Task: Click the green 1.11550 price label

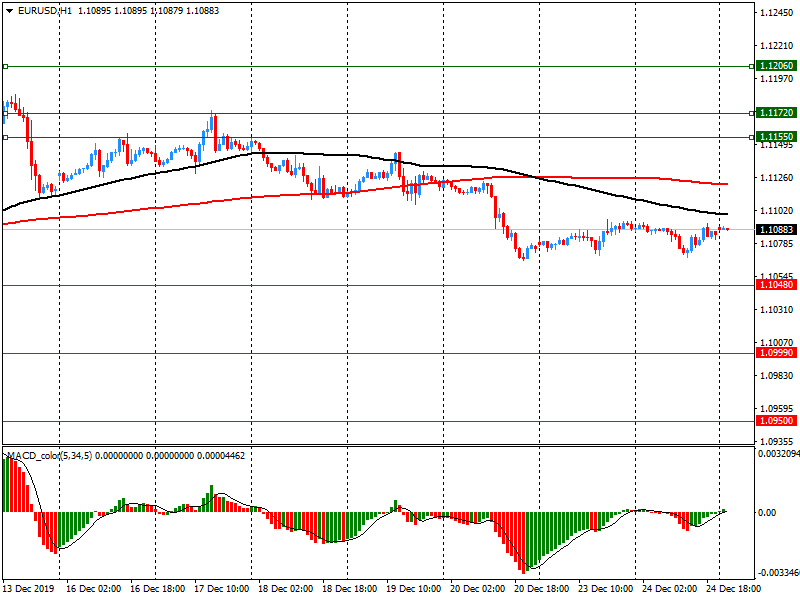Action: [x=775, y=136]
